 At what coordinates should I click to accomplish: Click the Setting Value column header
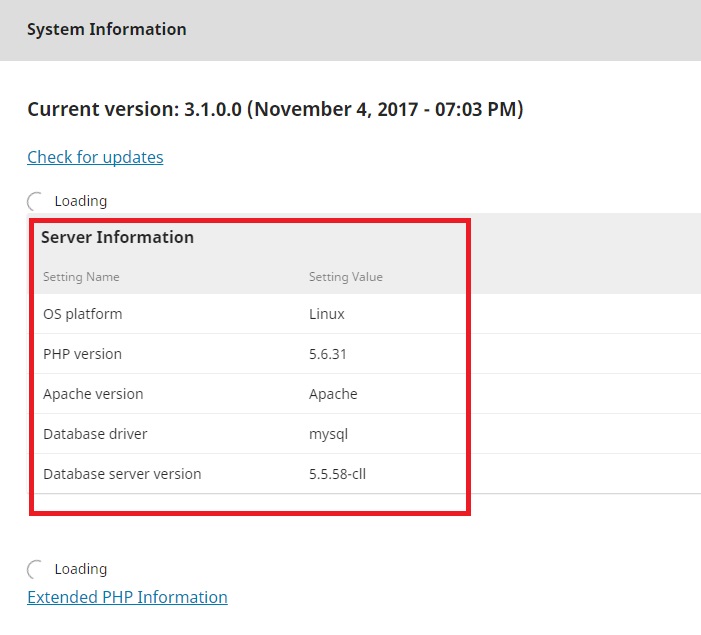click(346, 277)
